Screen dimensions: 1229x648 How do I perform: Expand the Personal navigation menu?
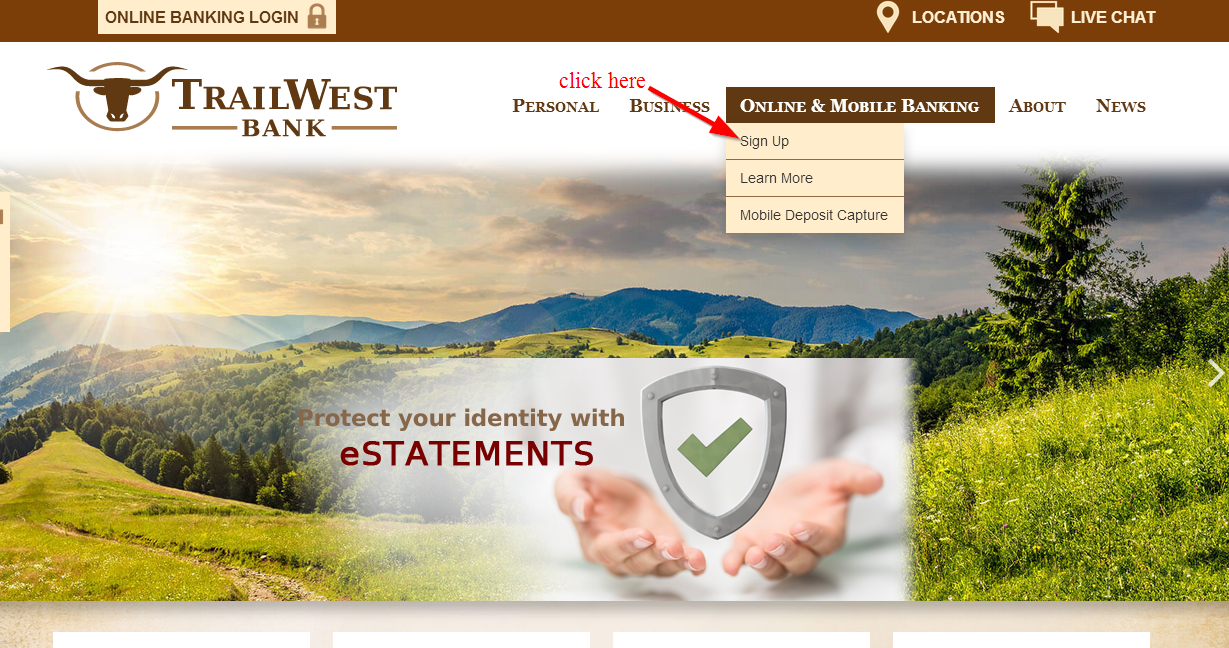(556, 106)
